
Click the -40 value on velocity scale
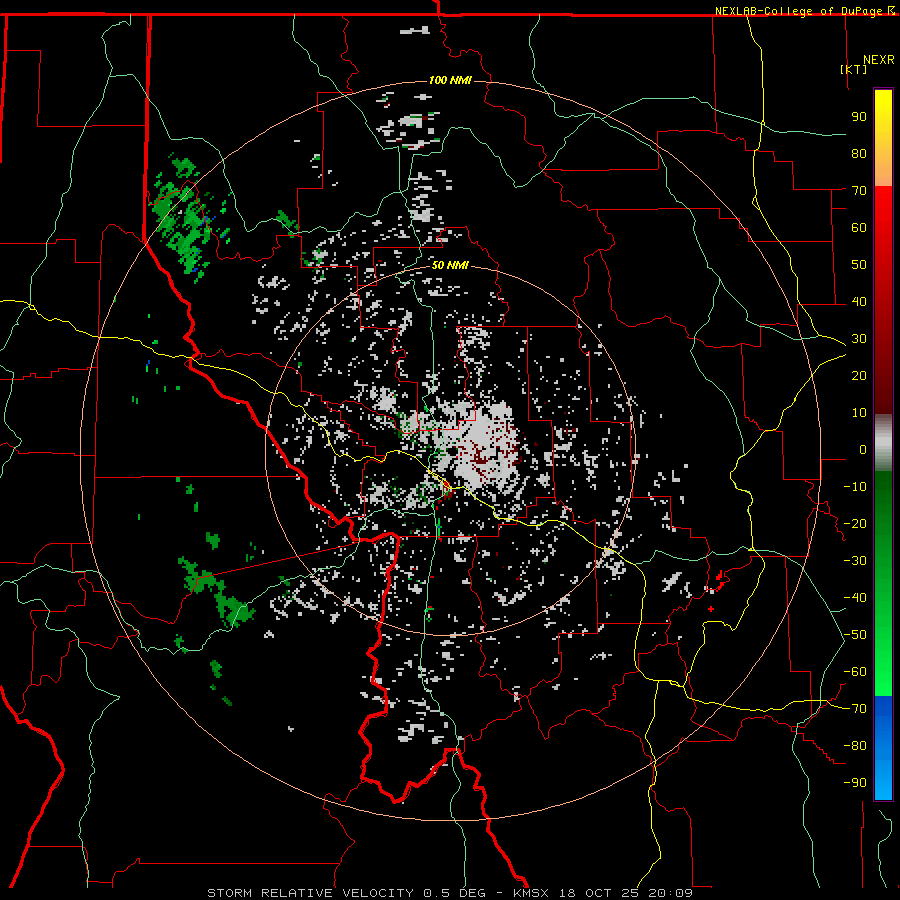coord(855,598)
